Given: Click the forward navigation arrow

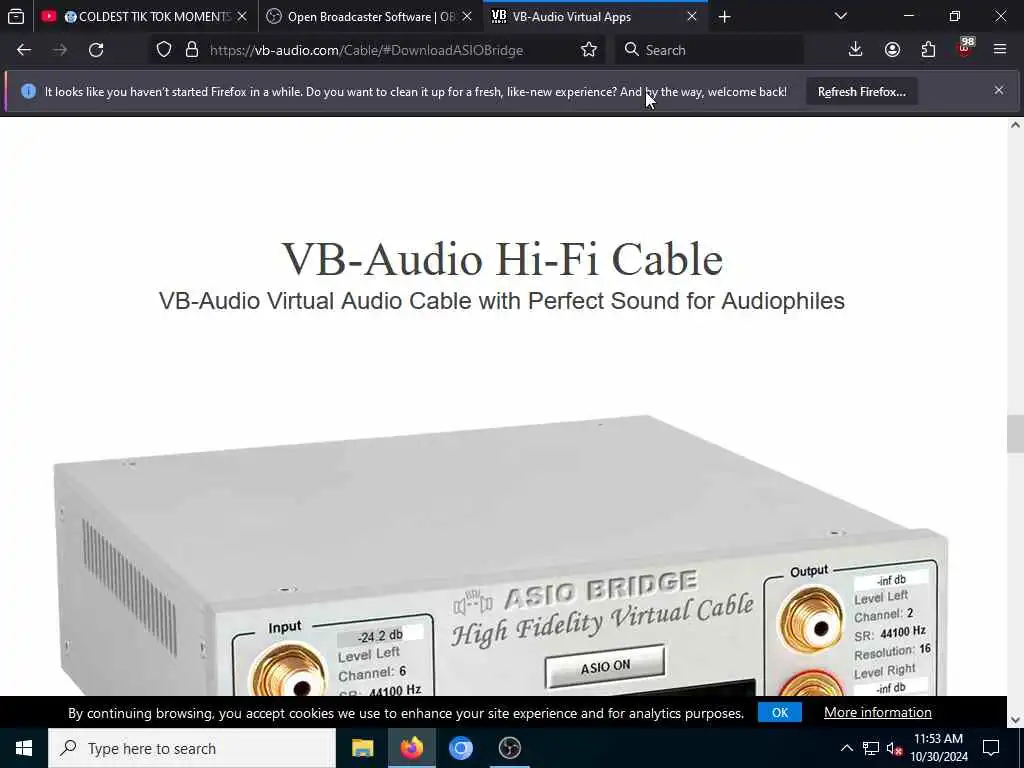Looking at the screenshot, I should [x=60, y=50].
